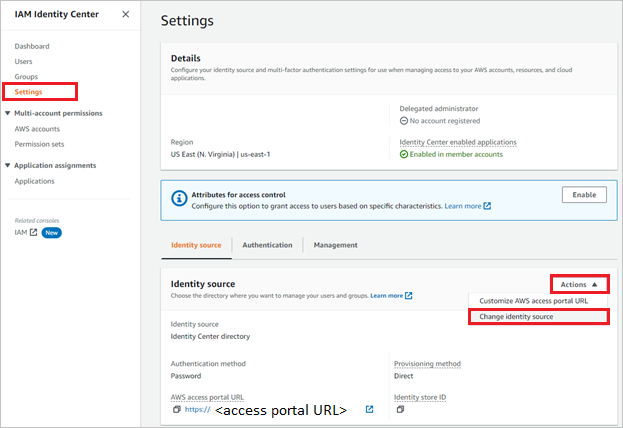Copy the Identity store ID
Viewport: 623px width, 428px height.
tap(400, 409)
